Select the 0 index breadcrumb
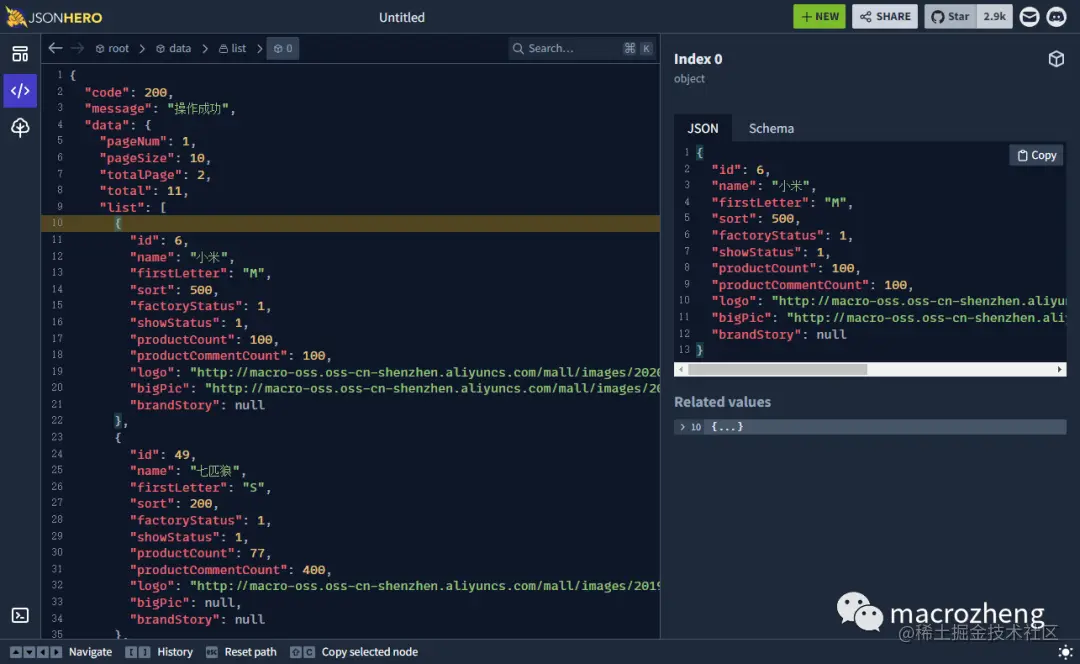Viewport: 1080px width, 664px height. coord(282,48)
